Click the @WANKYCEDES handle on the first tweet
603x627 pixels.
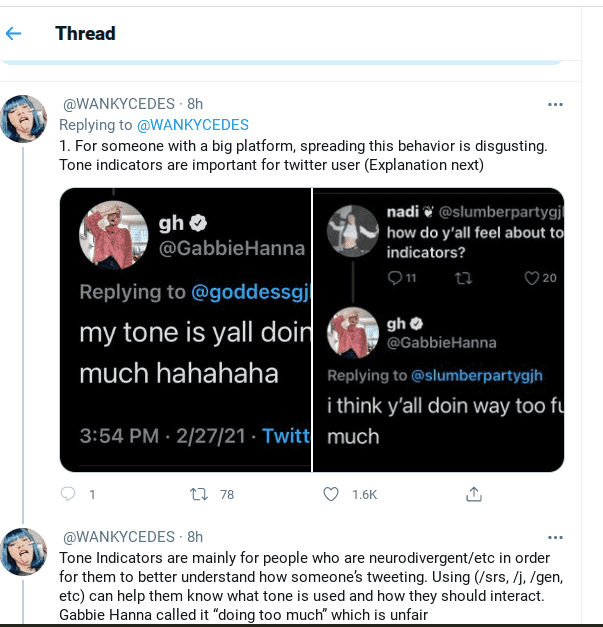[119, 104]
